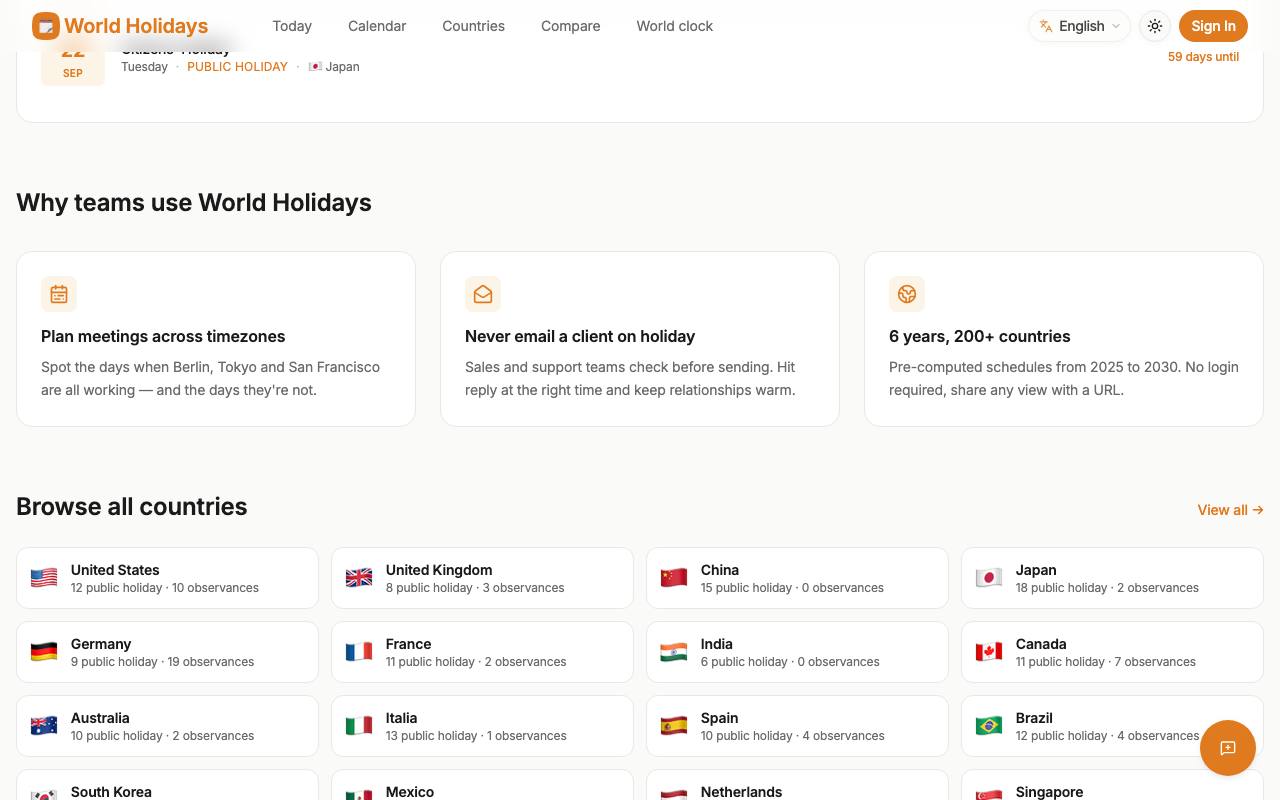Click the Japan flag in the holiday row
The image size is (1280, 800).
(315, 67)
